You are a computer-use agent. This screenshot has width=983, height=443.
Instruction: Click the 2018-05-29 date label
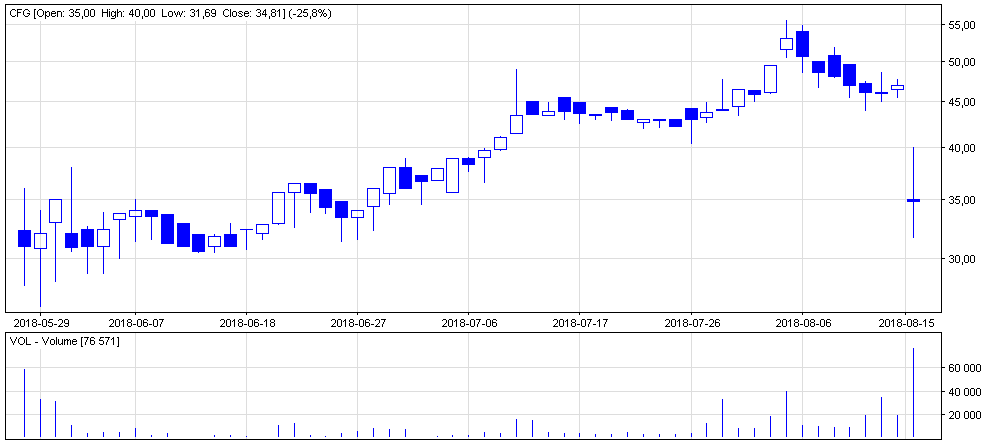(x=40, y=323)
